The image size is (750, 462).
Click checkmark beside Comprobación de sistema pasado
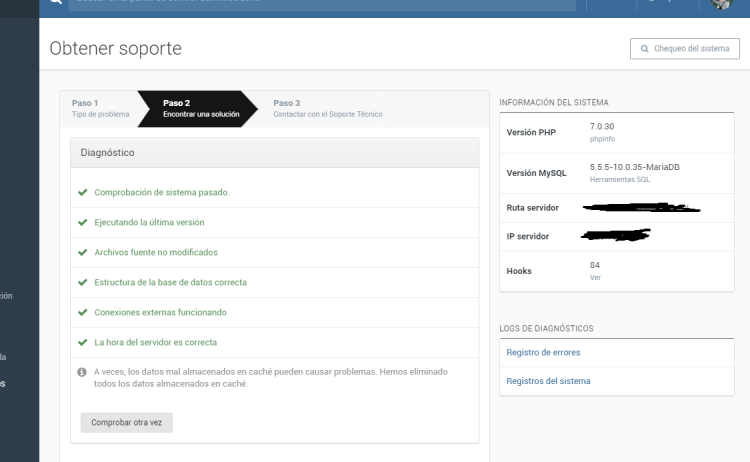83,192
